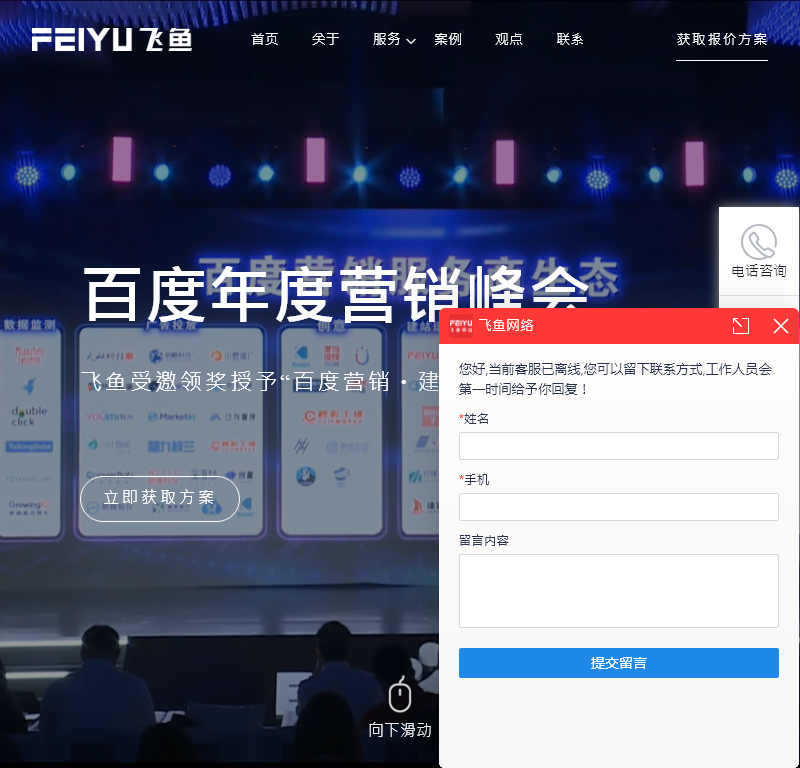
Task: Focus the 姓名 input field
Action: 618,446
